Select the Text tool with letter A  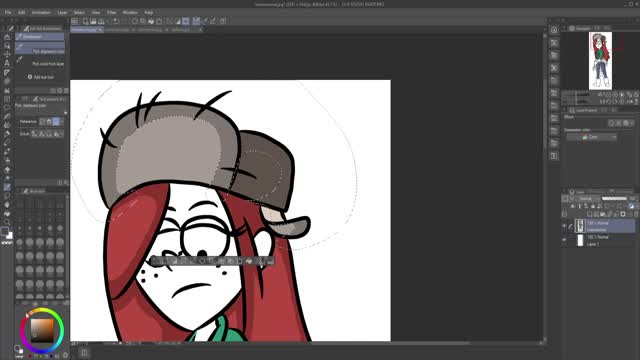coord(7,63)
